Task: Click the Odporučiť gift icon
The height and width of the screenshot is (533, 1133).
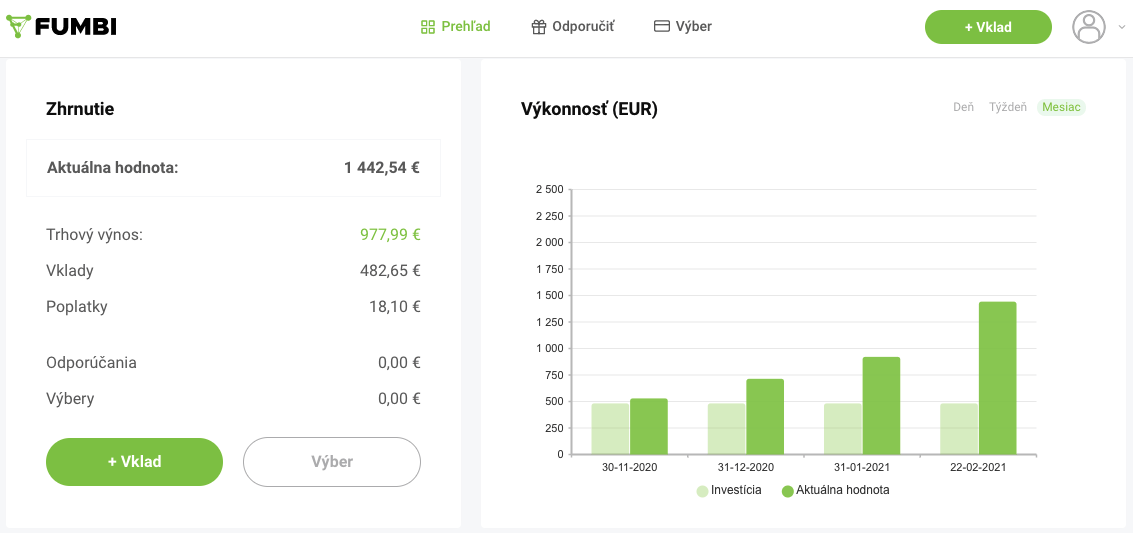Action: point(539,27)
